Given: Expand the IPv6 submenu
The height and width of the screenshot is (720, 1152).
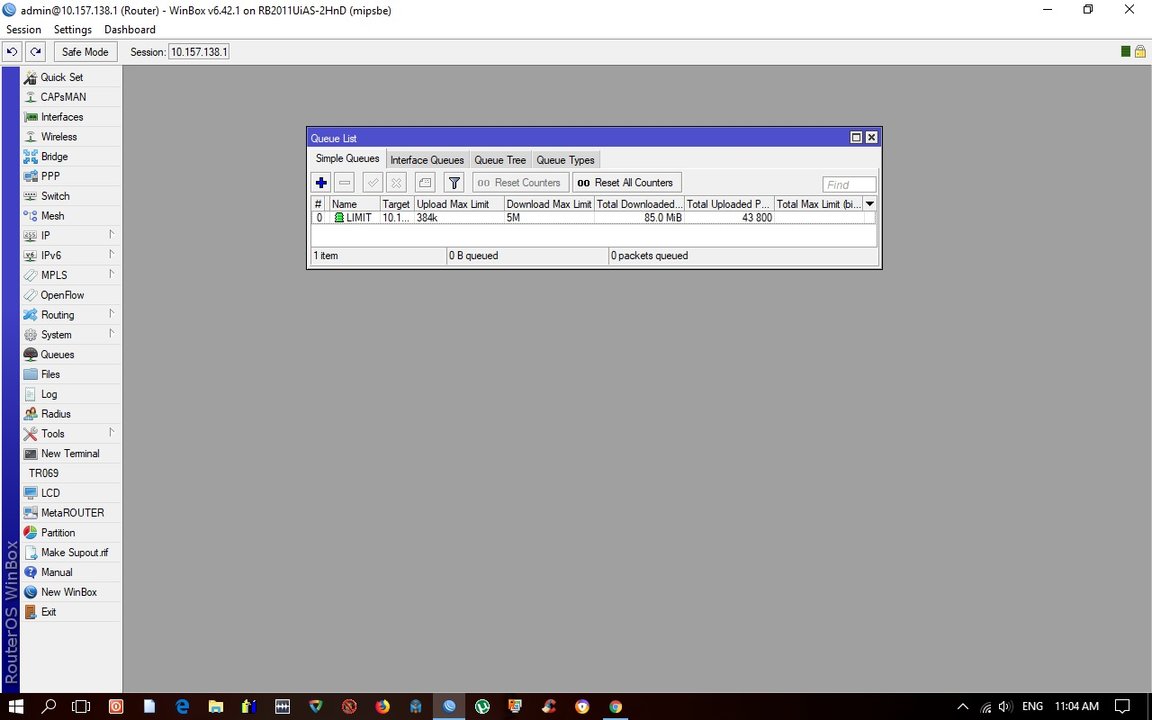Looking at the screenshot, I should (x=71, y=256).
